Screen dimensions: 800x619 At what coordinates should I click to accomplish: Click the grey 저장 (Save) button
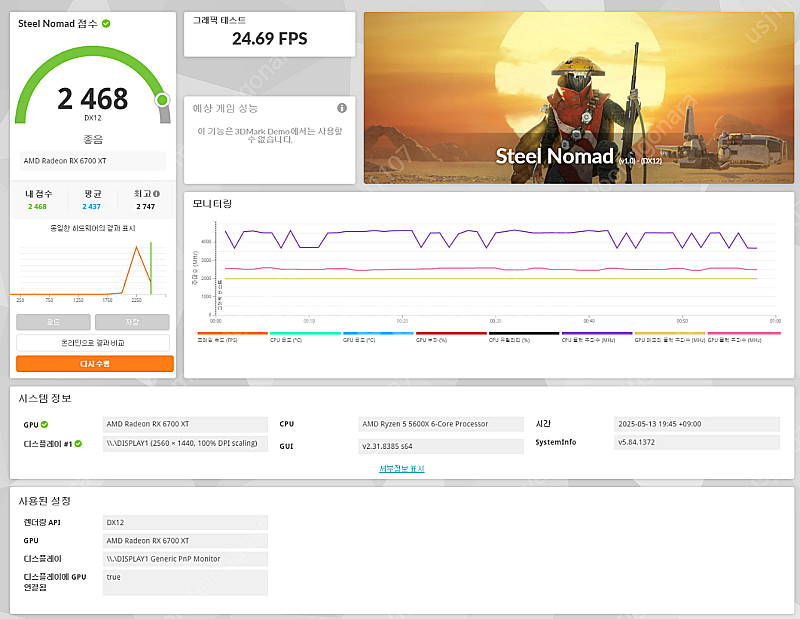[x=132, y=322]
